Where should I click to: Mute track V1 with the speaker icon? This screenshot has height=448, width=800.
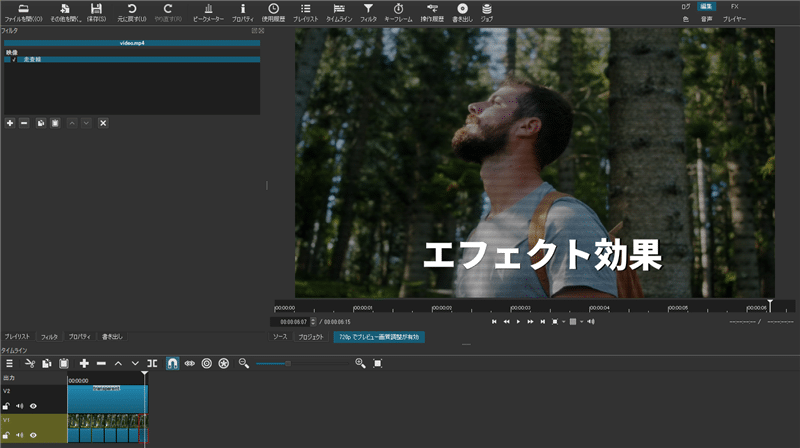(x=19, y=435)
